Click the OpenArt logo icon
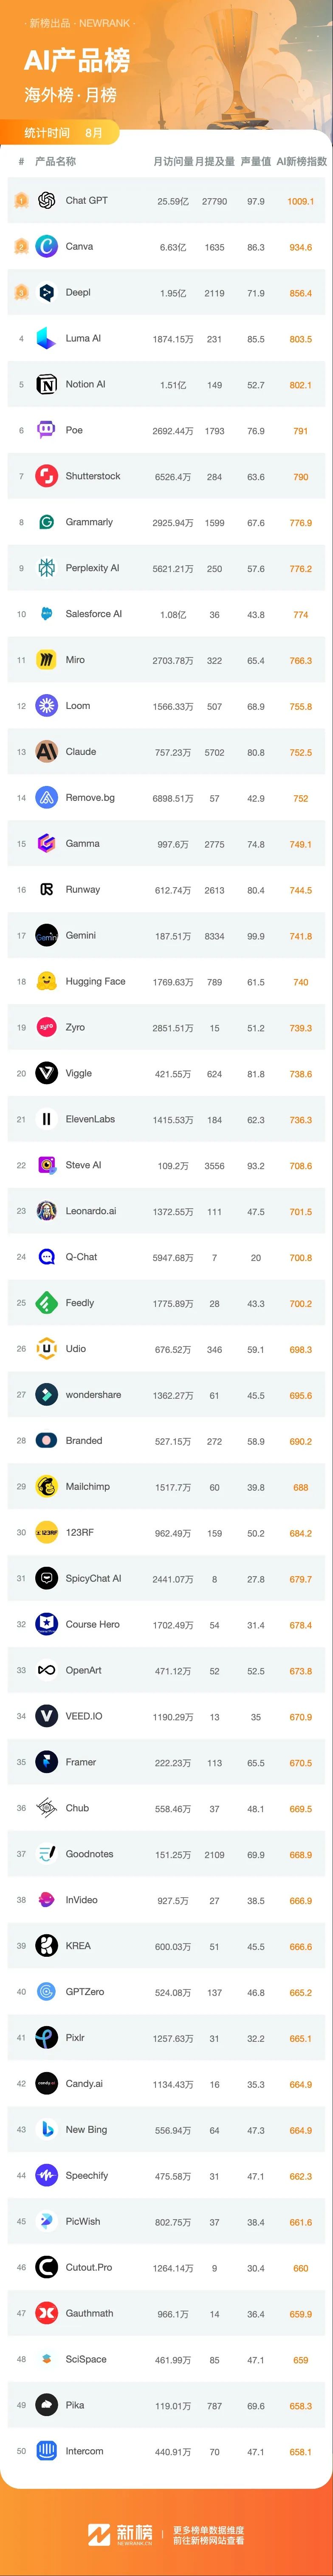This screenshot has width=333, height=2576. tap(46, 1671)
